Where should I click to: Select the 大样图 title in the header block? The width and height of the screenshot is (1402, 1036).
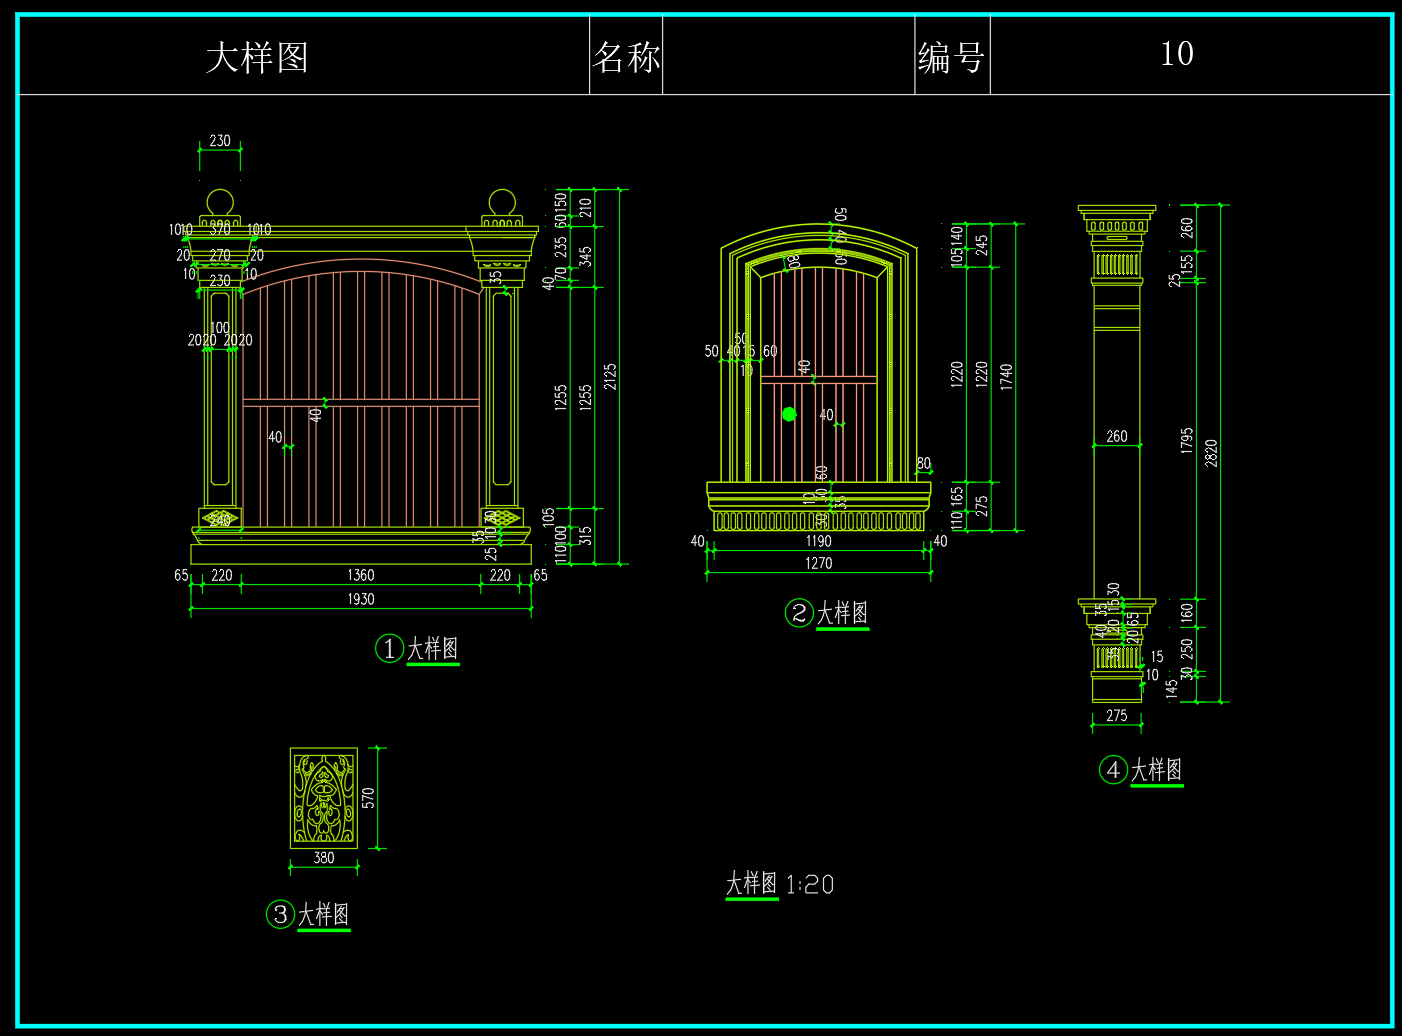[x=257, y=57]
